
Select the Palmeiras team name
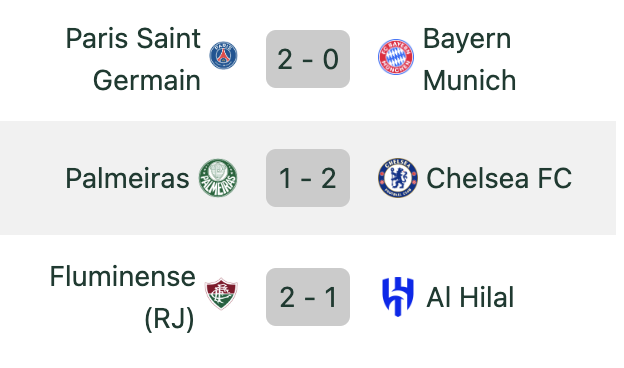127,178
